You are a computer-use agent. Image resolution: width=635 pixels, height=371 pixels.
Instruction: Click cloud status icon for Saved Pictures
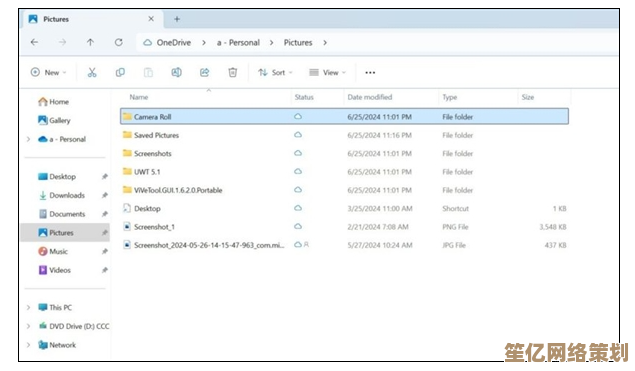tap(298, 135)
